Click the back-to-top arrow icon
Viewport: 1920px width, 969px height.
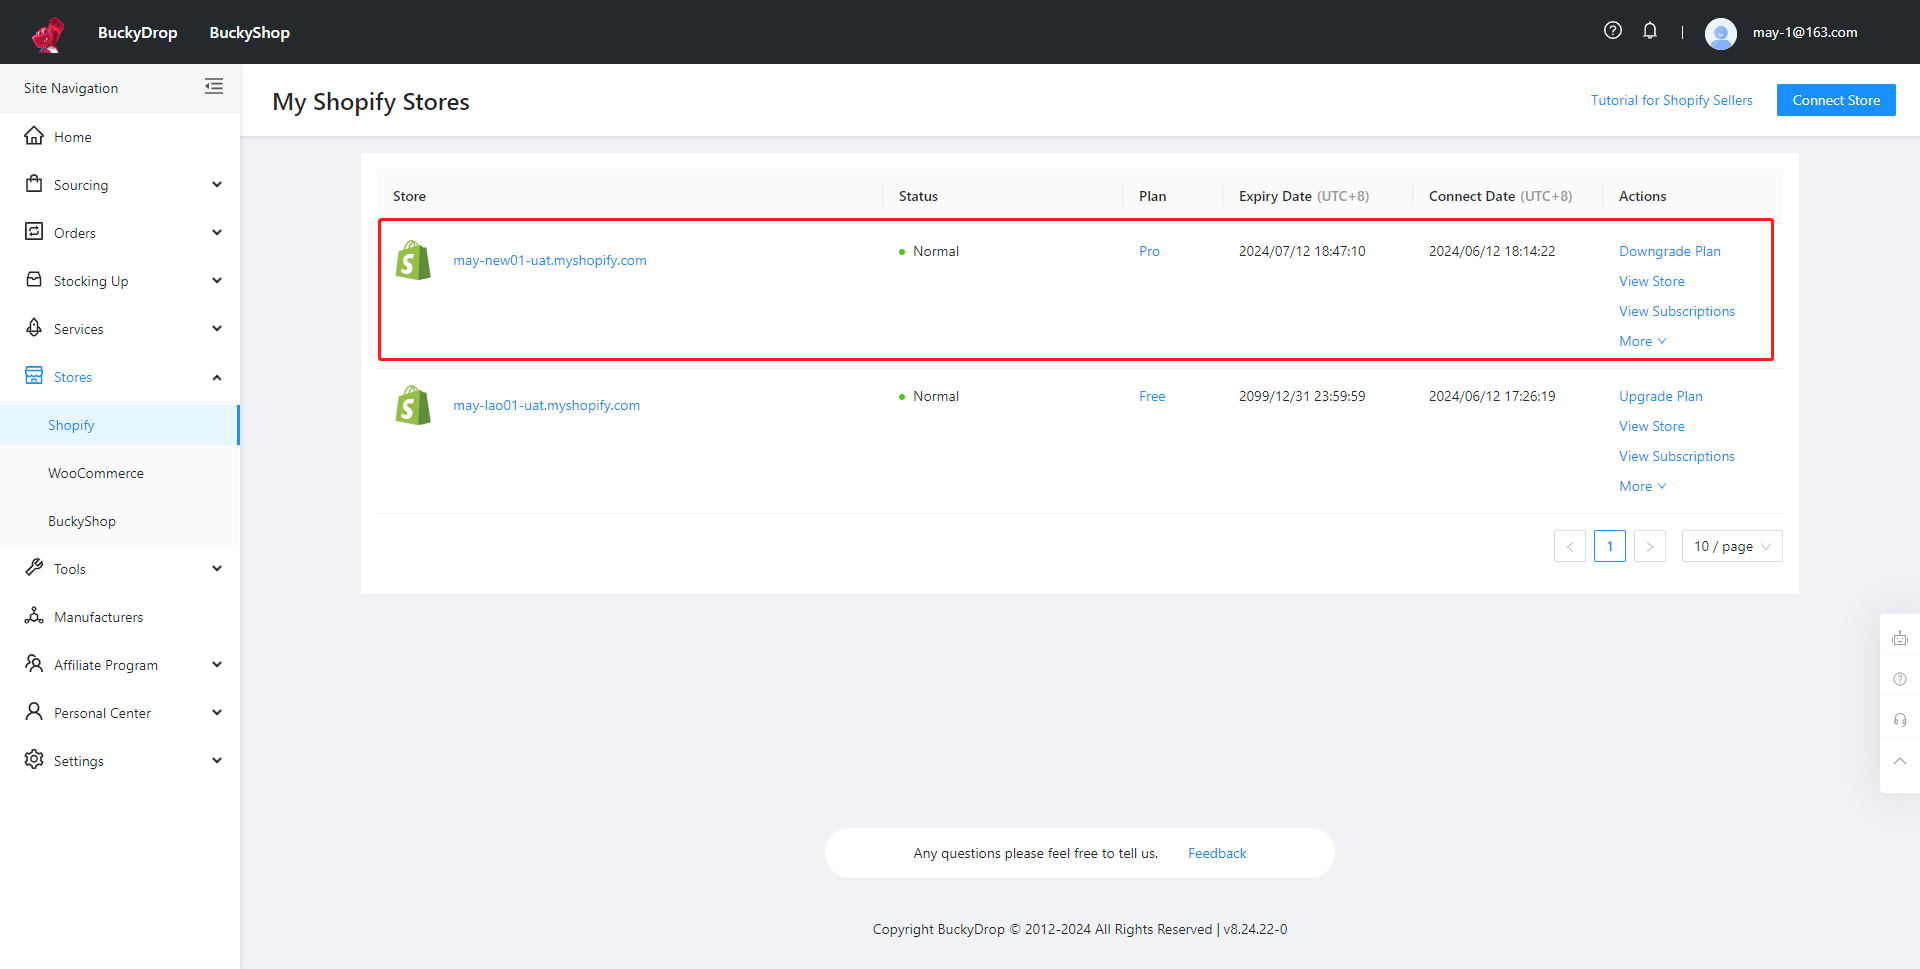point(1900,761)
